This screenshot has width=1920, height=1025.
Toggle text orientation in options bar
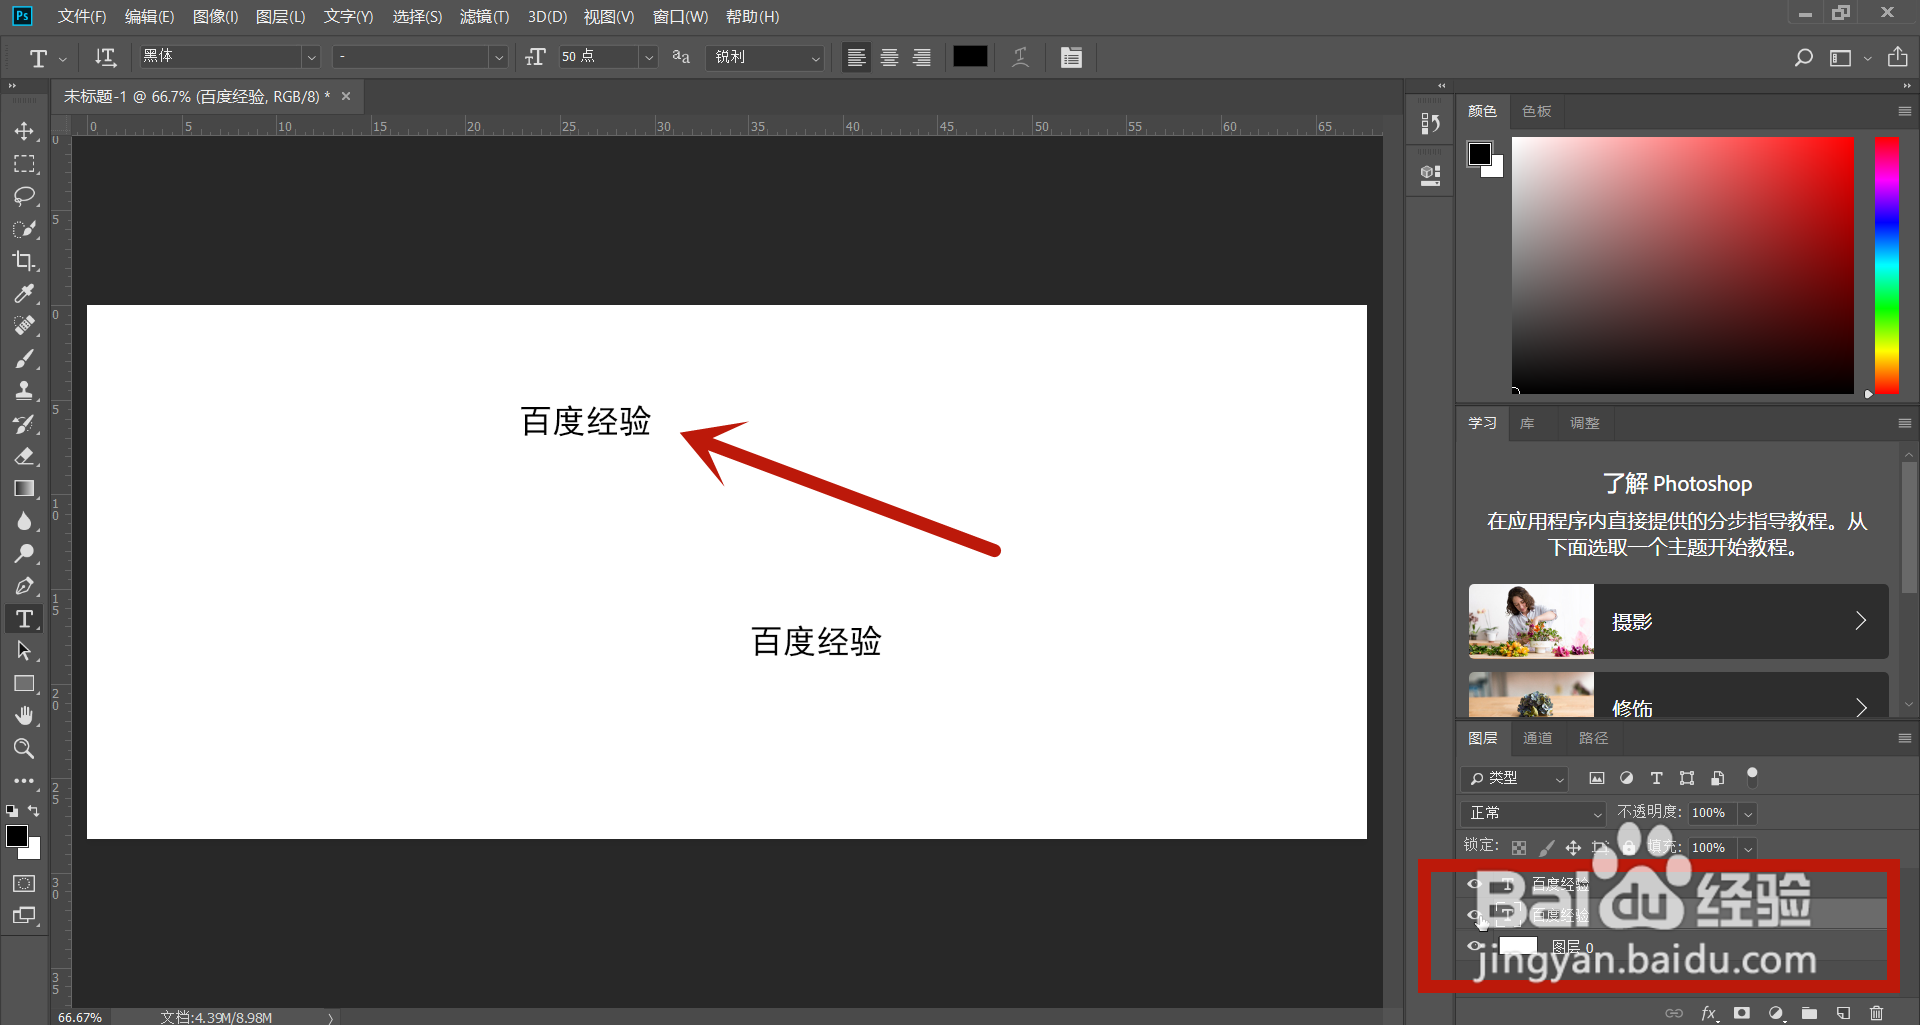click(105, 57)
